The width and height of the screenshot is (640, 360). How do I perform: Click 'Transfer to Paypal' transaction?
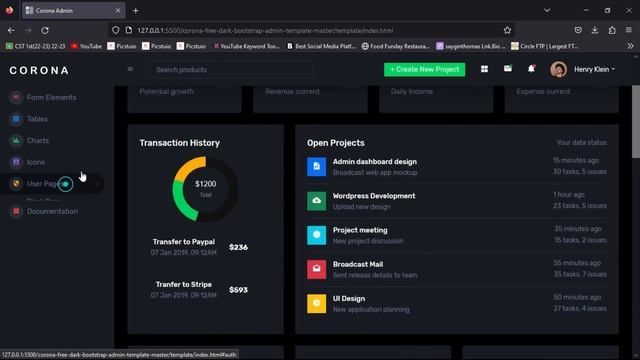coord(184,242)
